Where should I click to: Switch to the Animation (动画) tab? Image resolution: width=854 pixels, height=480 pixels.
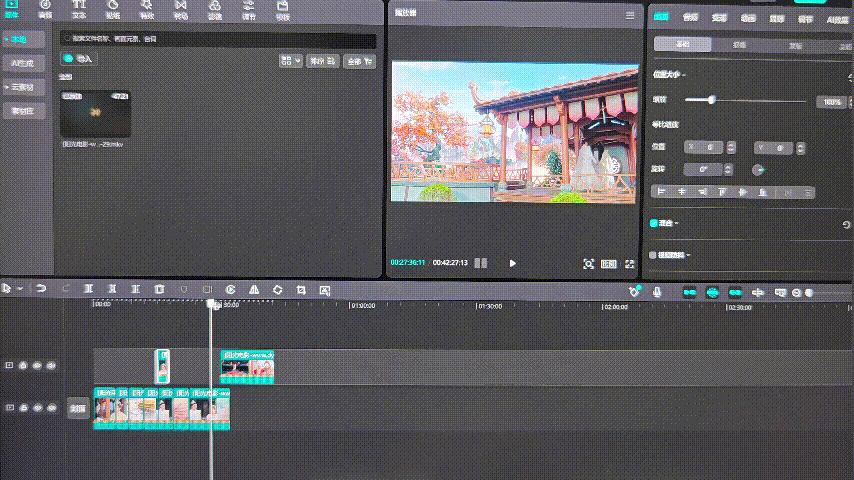point(748,18)
